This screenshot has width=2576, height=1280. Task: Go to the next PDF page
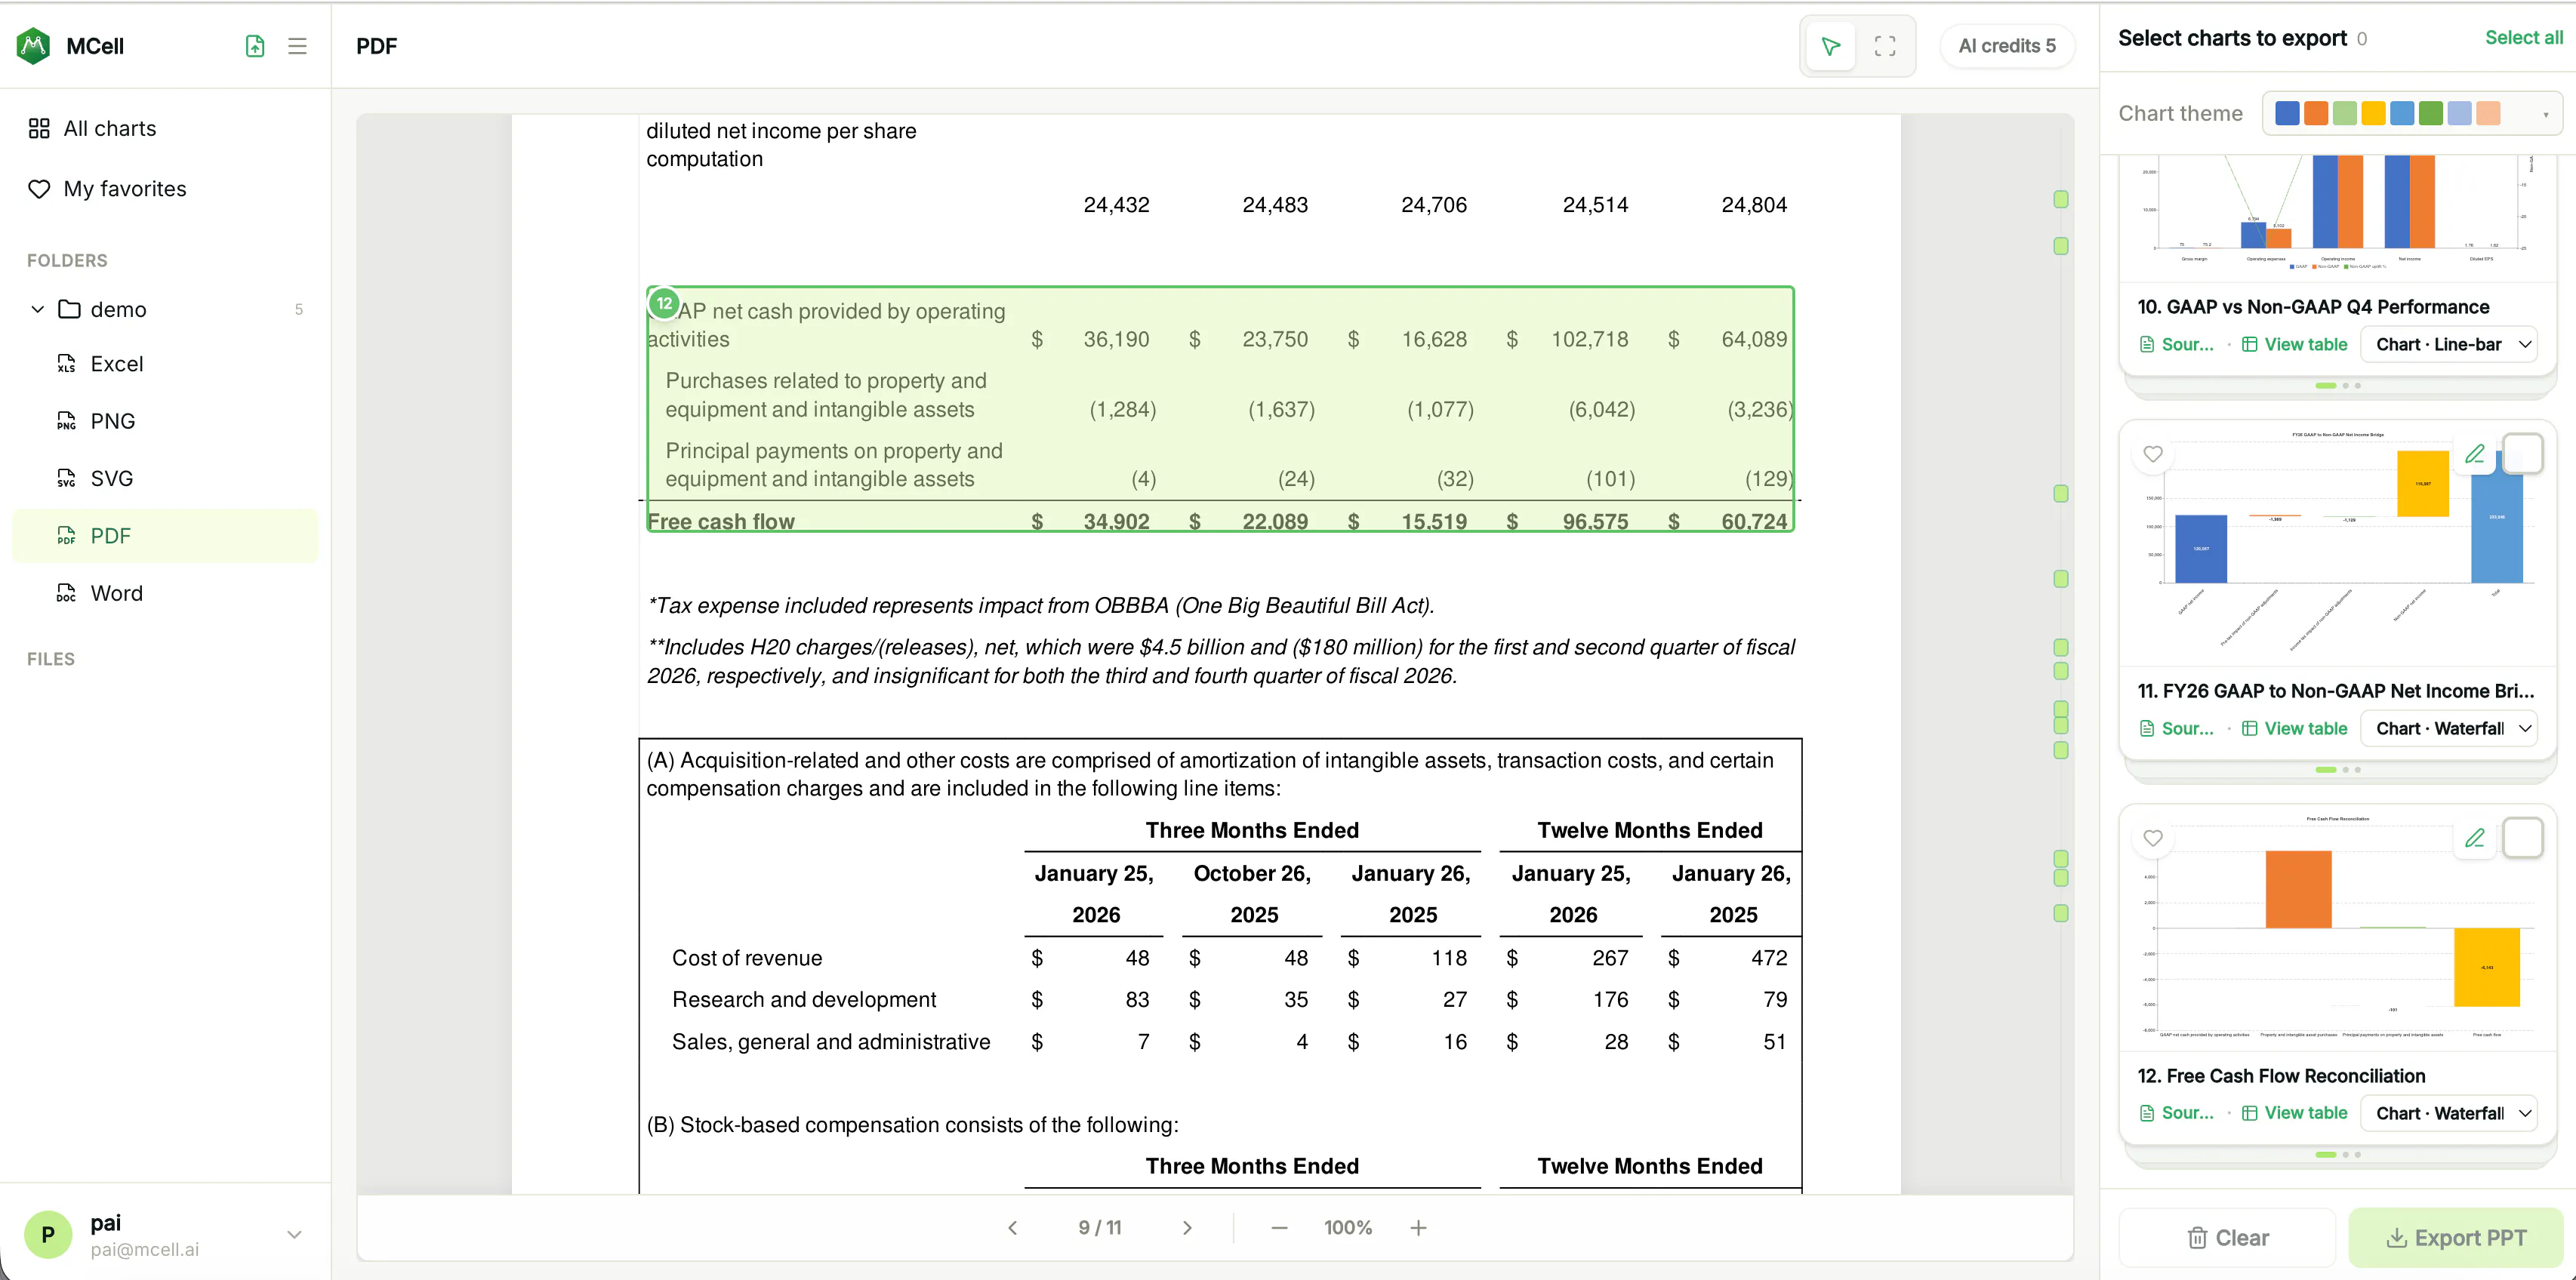1187,1227
